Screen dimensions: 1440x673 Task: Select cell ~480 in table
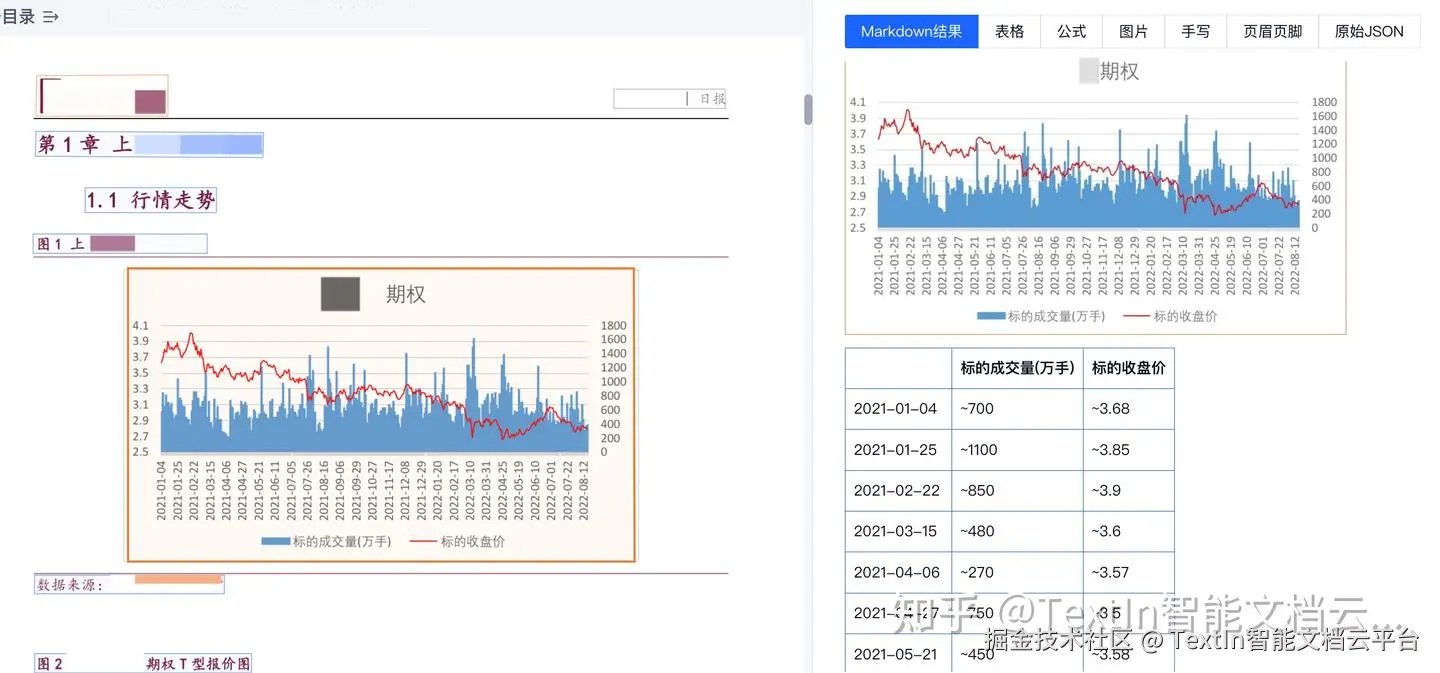point(1017,532)
